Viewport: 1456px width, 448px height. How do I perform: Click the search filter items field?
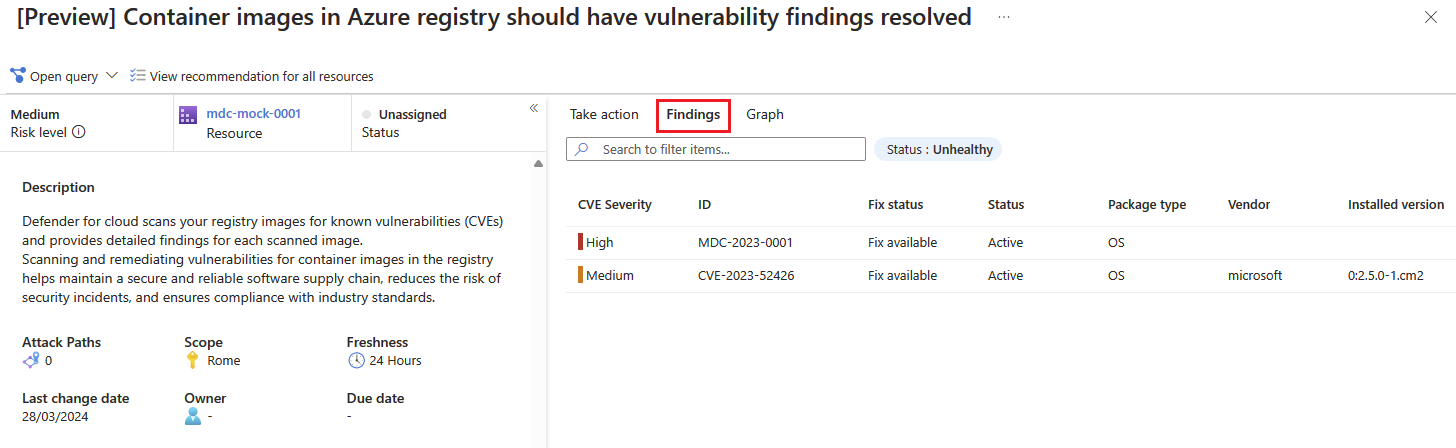click(728, 149)
